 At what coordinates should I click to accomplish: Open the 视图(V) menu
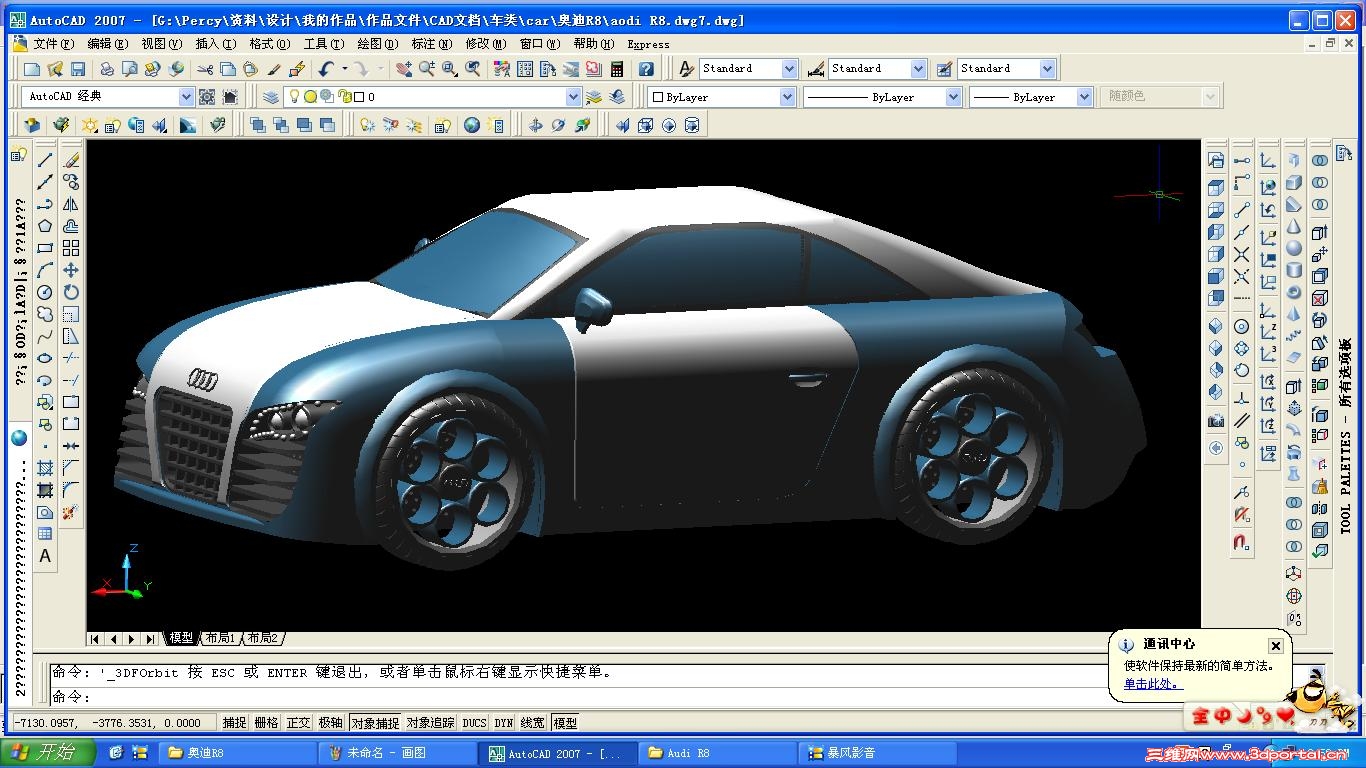point(161,44)
